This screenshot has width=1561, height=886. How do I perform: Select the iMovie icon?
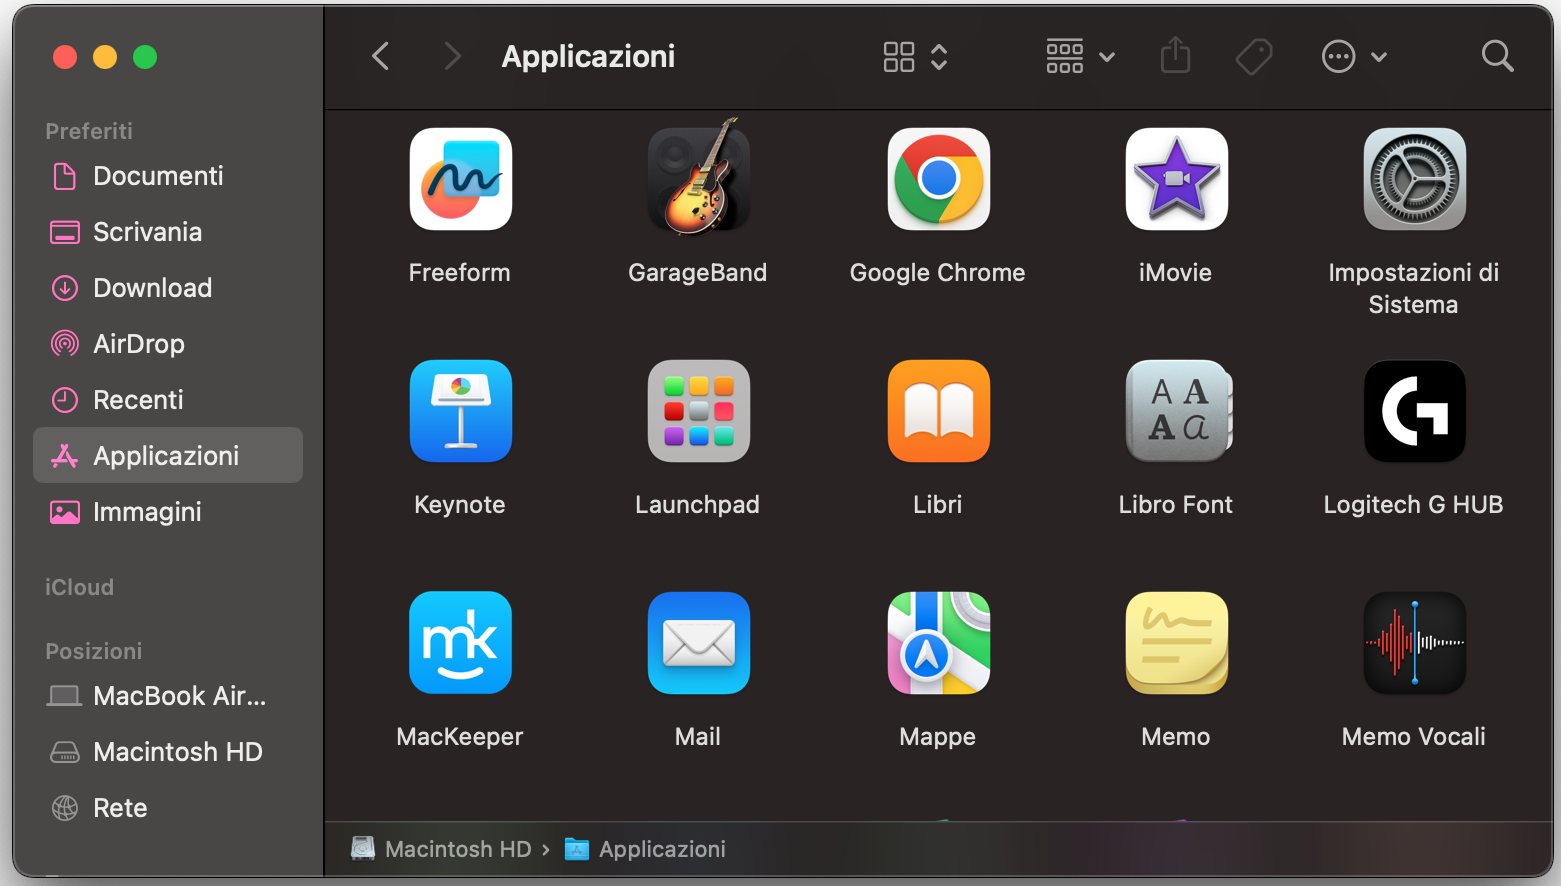click(1176, 180)
